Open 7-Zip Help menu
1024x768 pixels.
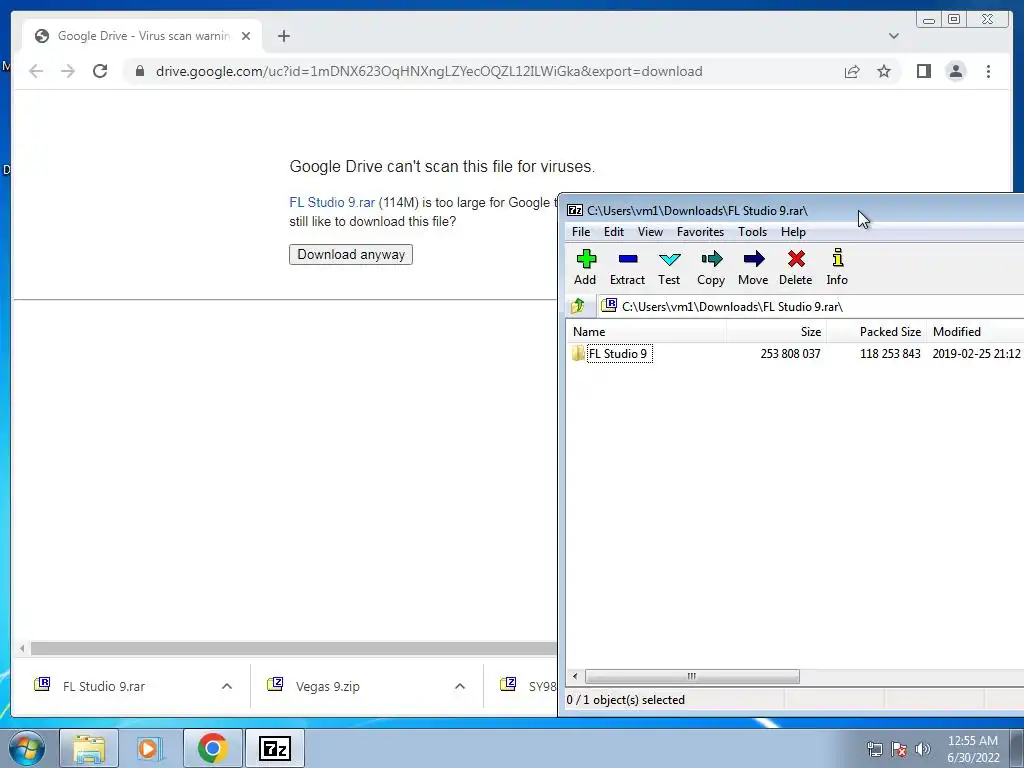coord(793,232)
